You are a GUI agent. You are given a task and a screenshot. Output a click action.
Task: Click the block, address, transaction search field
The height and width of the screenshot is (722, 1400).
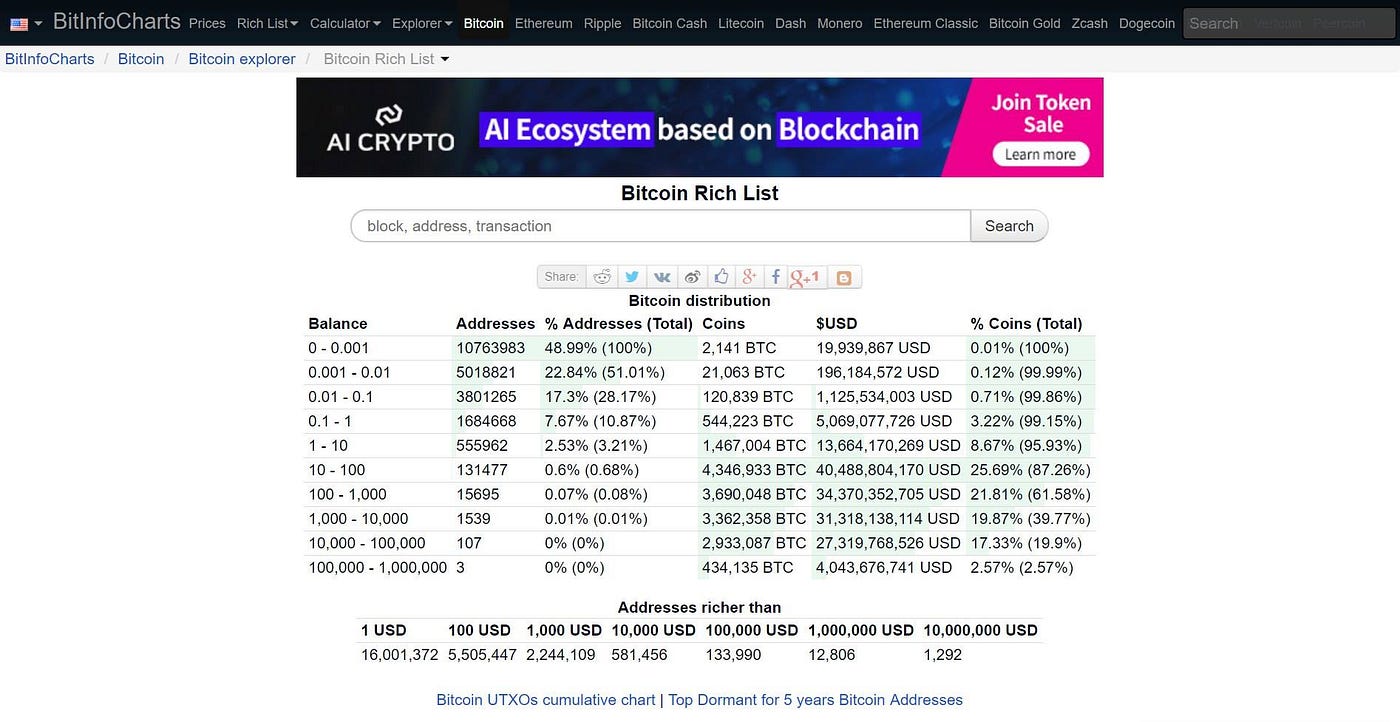[x=660, y=226]
